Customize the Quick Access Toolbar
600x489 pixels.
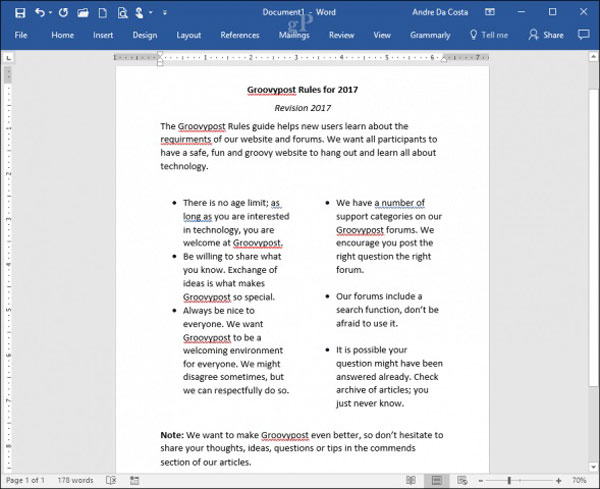pos(165,13)
